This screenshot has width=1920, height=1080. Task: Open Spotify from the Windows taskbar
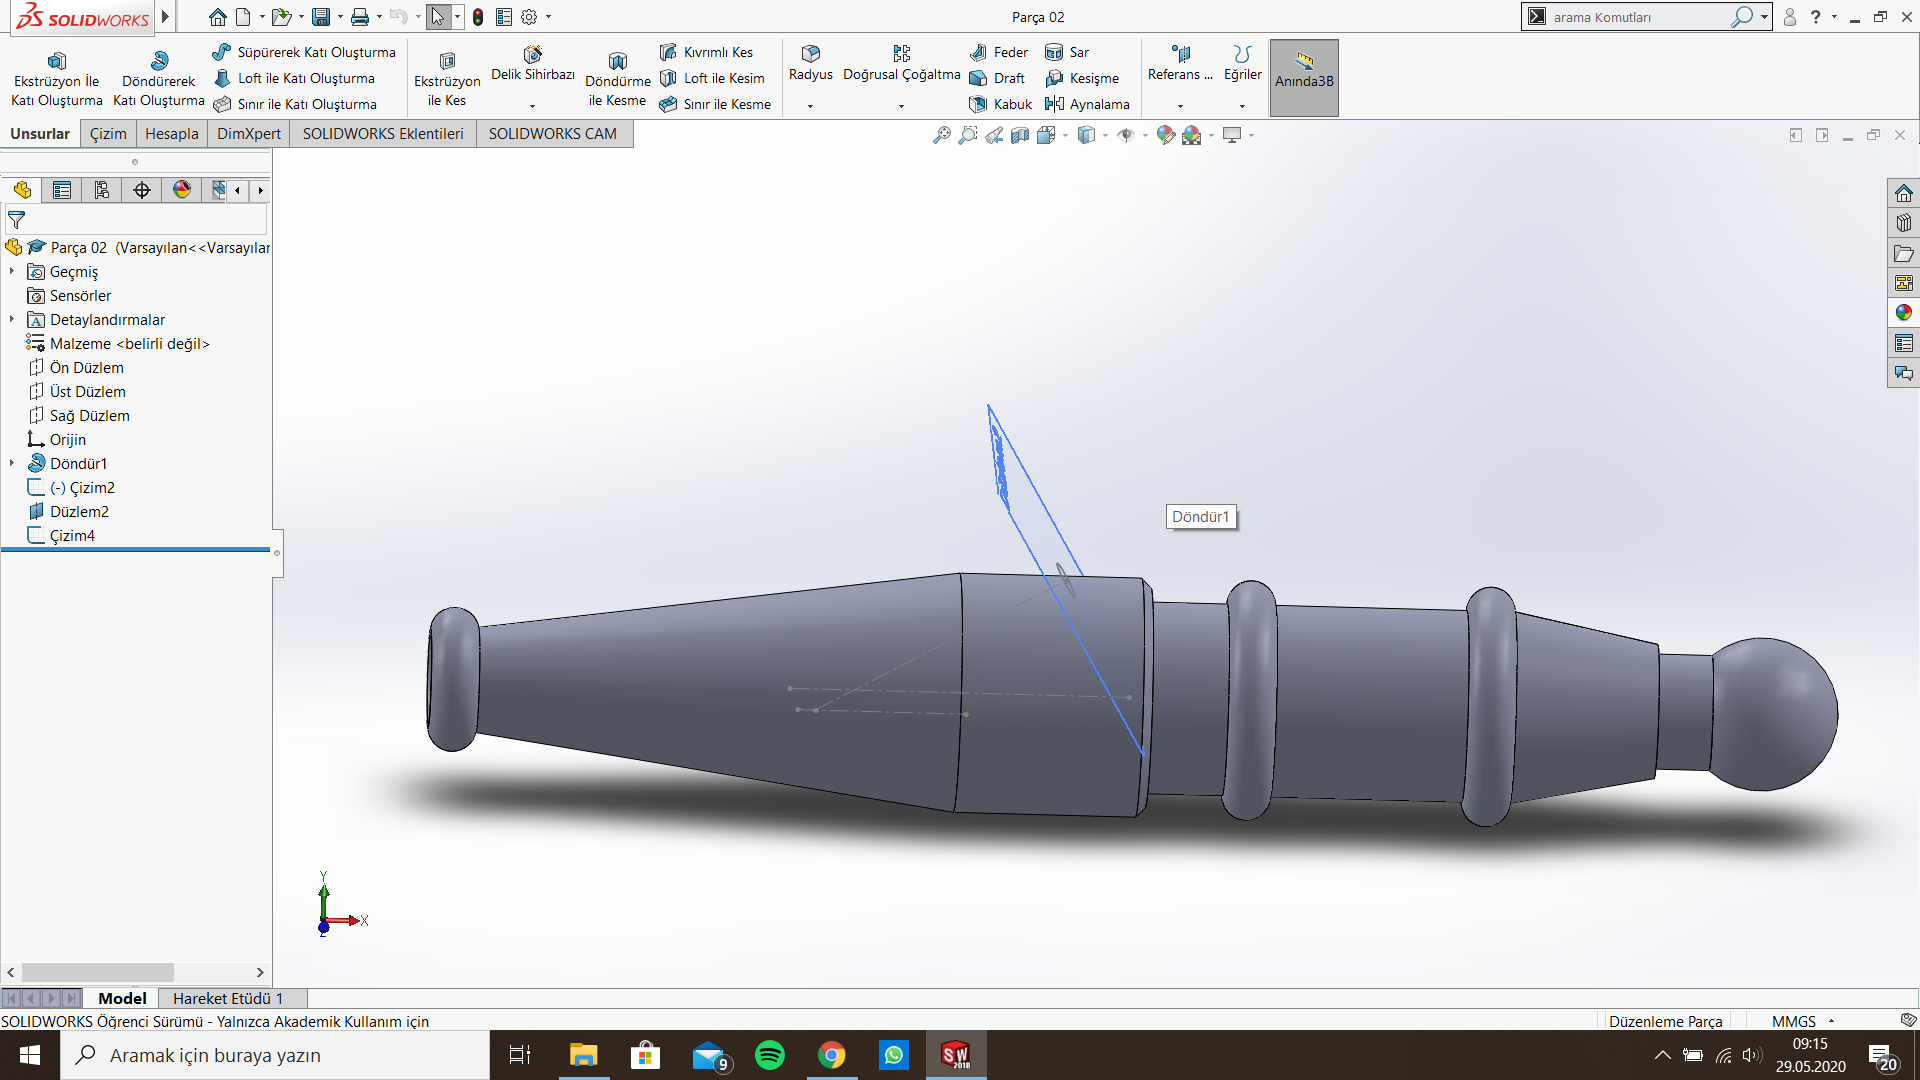(770, 1055)
